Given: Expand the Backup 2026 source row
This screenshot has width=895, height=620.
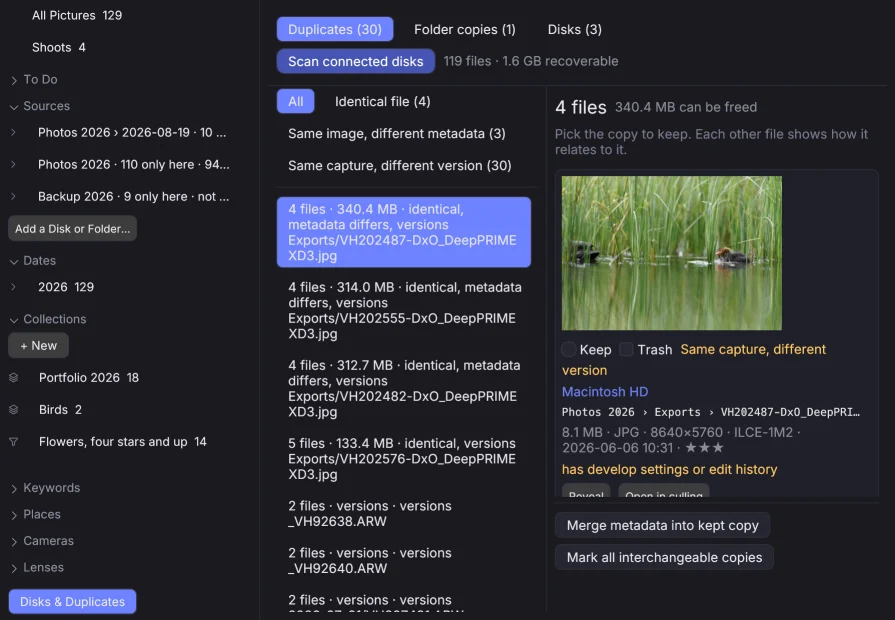Looking at the screenshot, I should (x=14, y=196).
